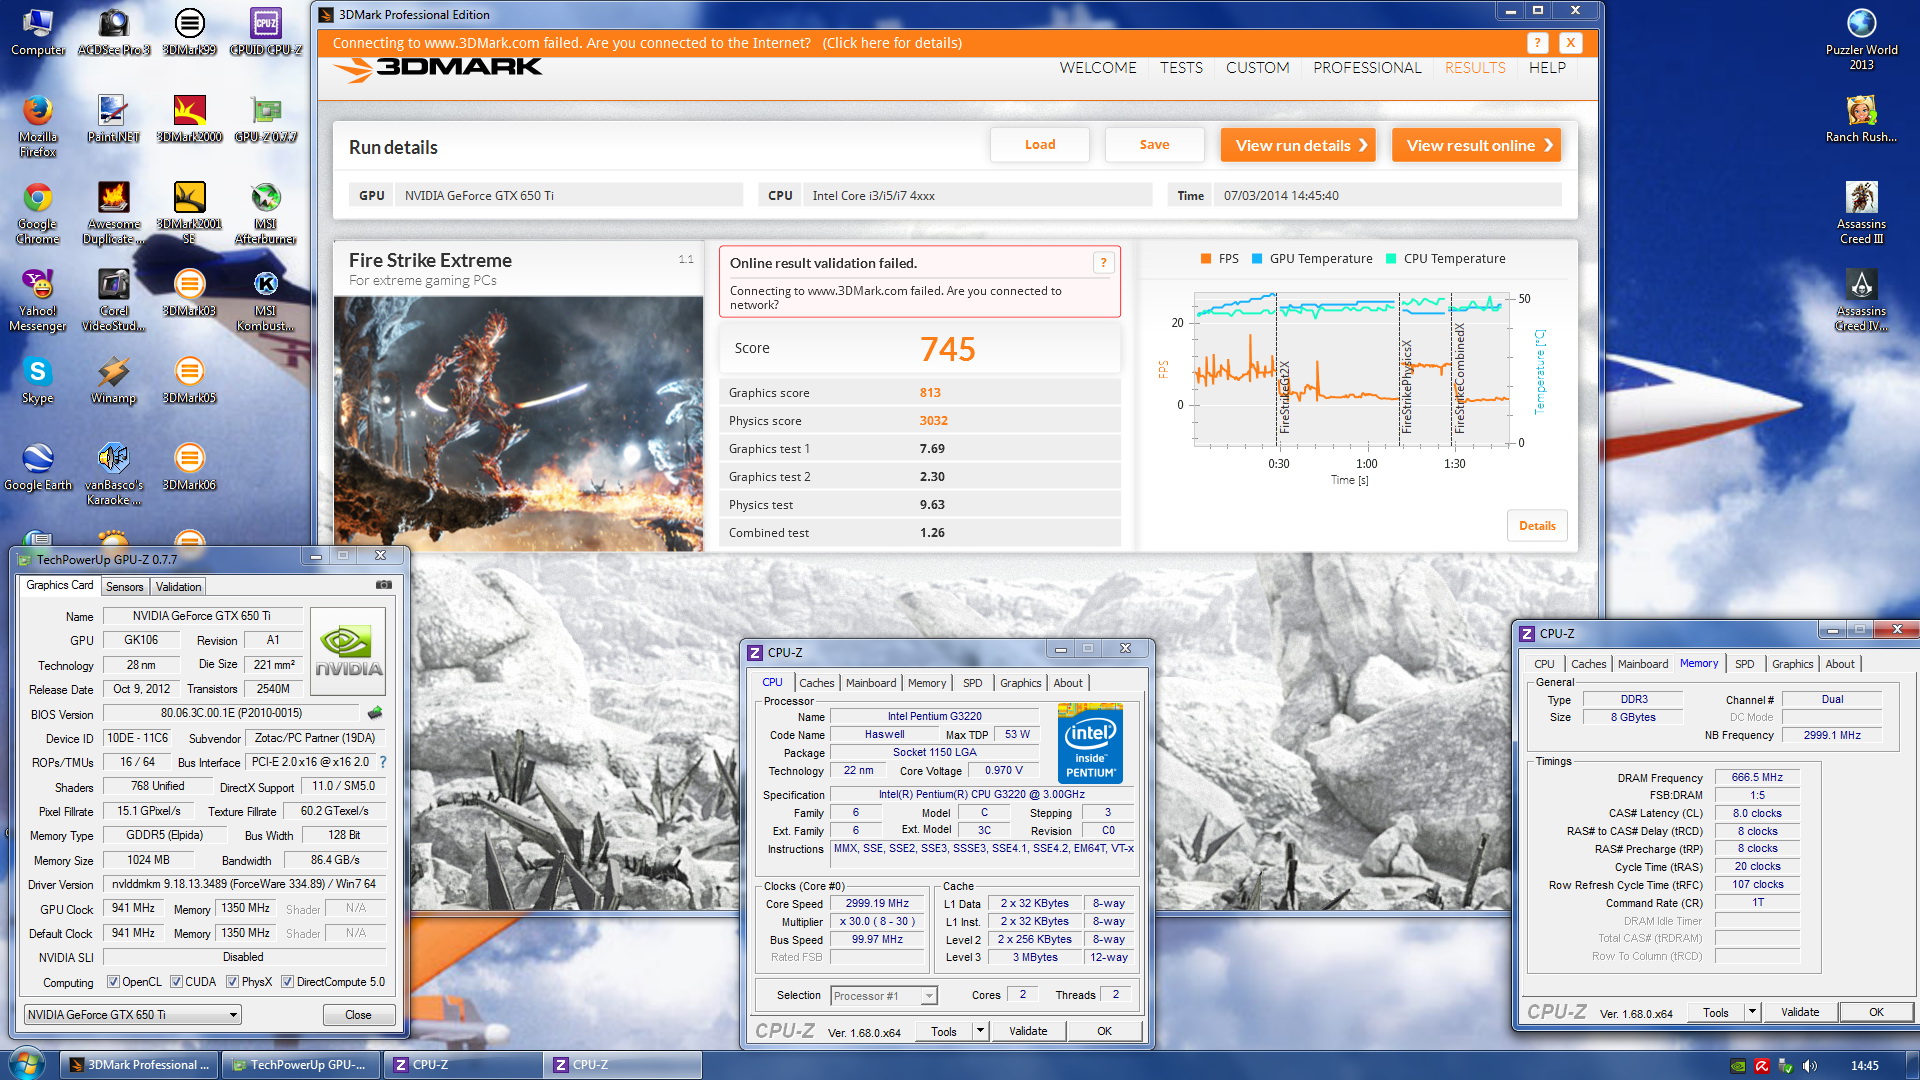Open 3DMark2001 SE desktop icon

point(189,213)
